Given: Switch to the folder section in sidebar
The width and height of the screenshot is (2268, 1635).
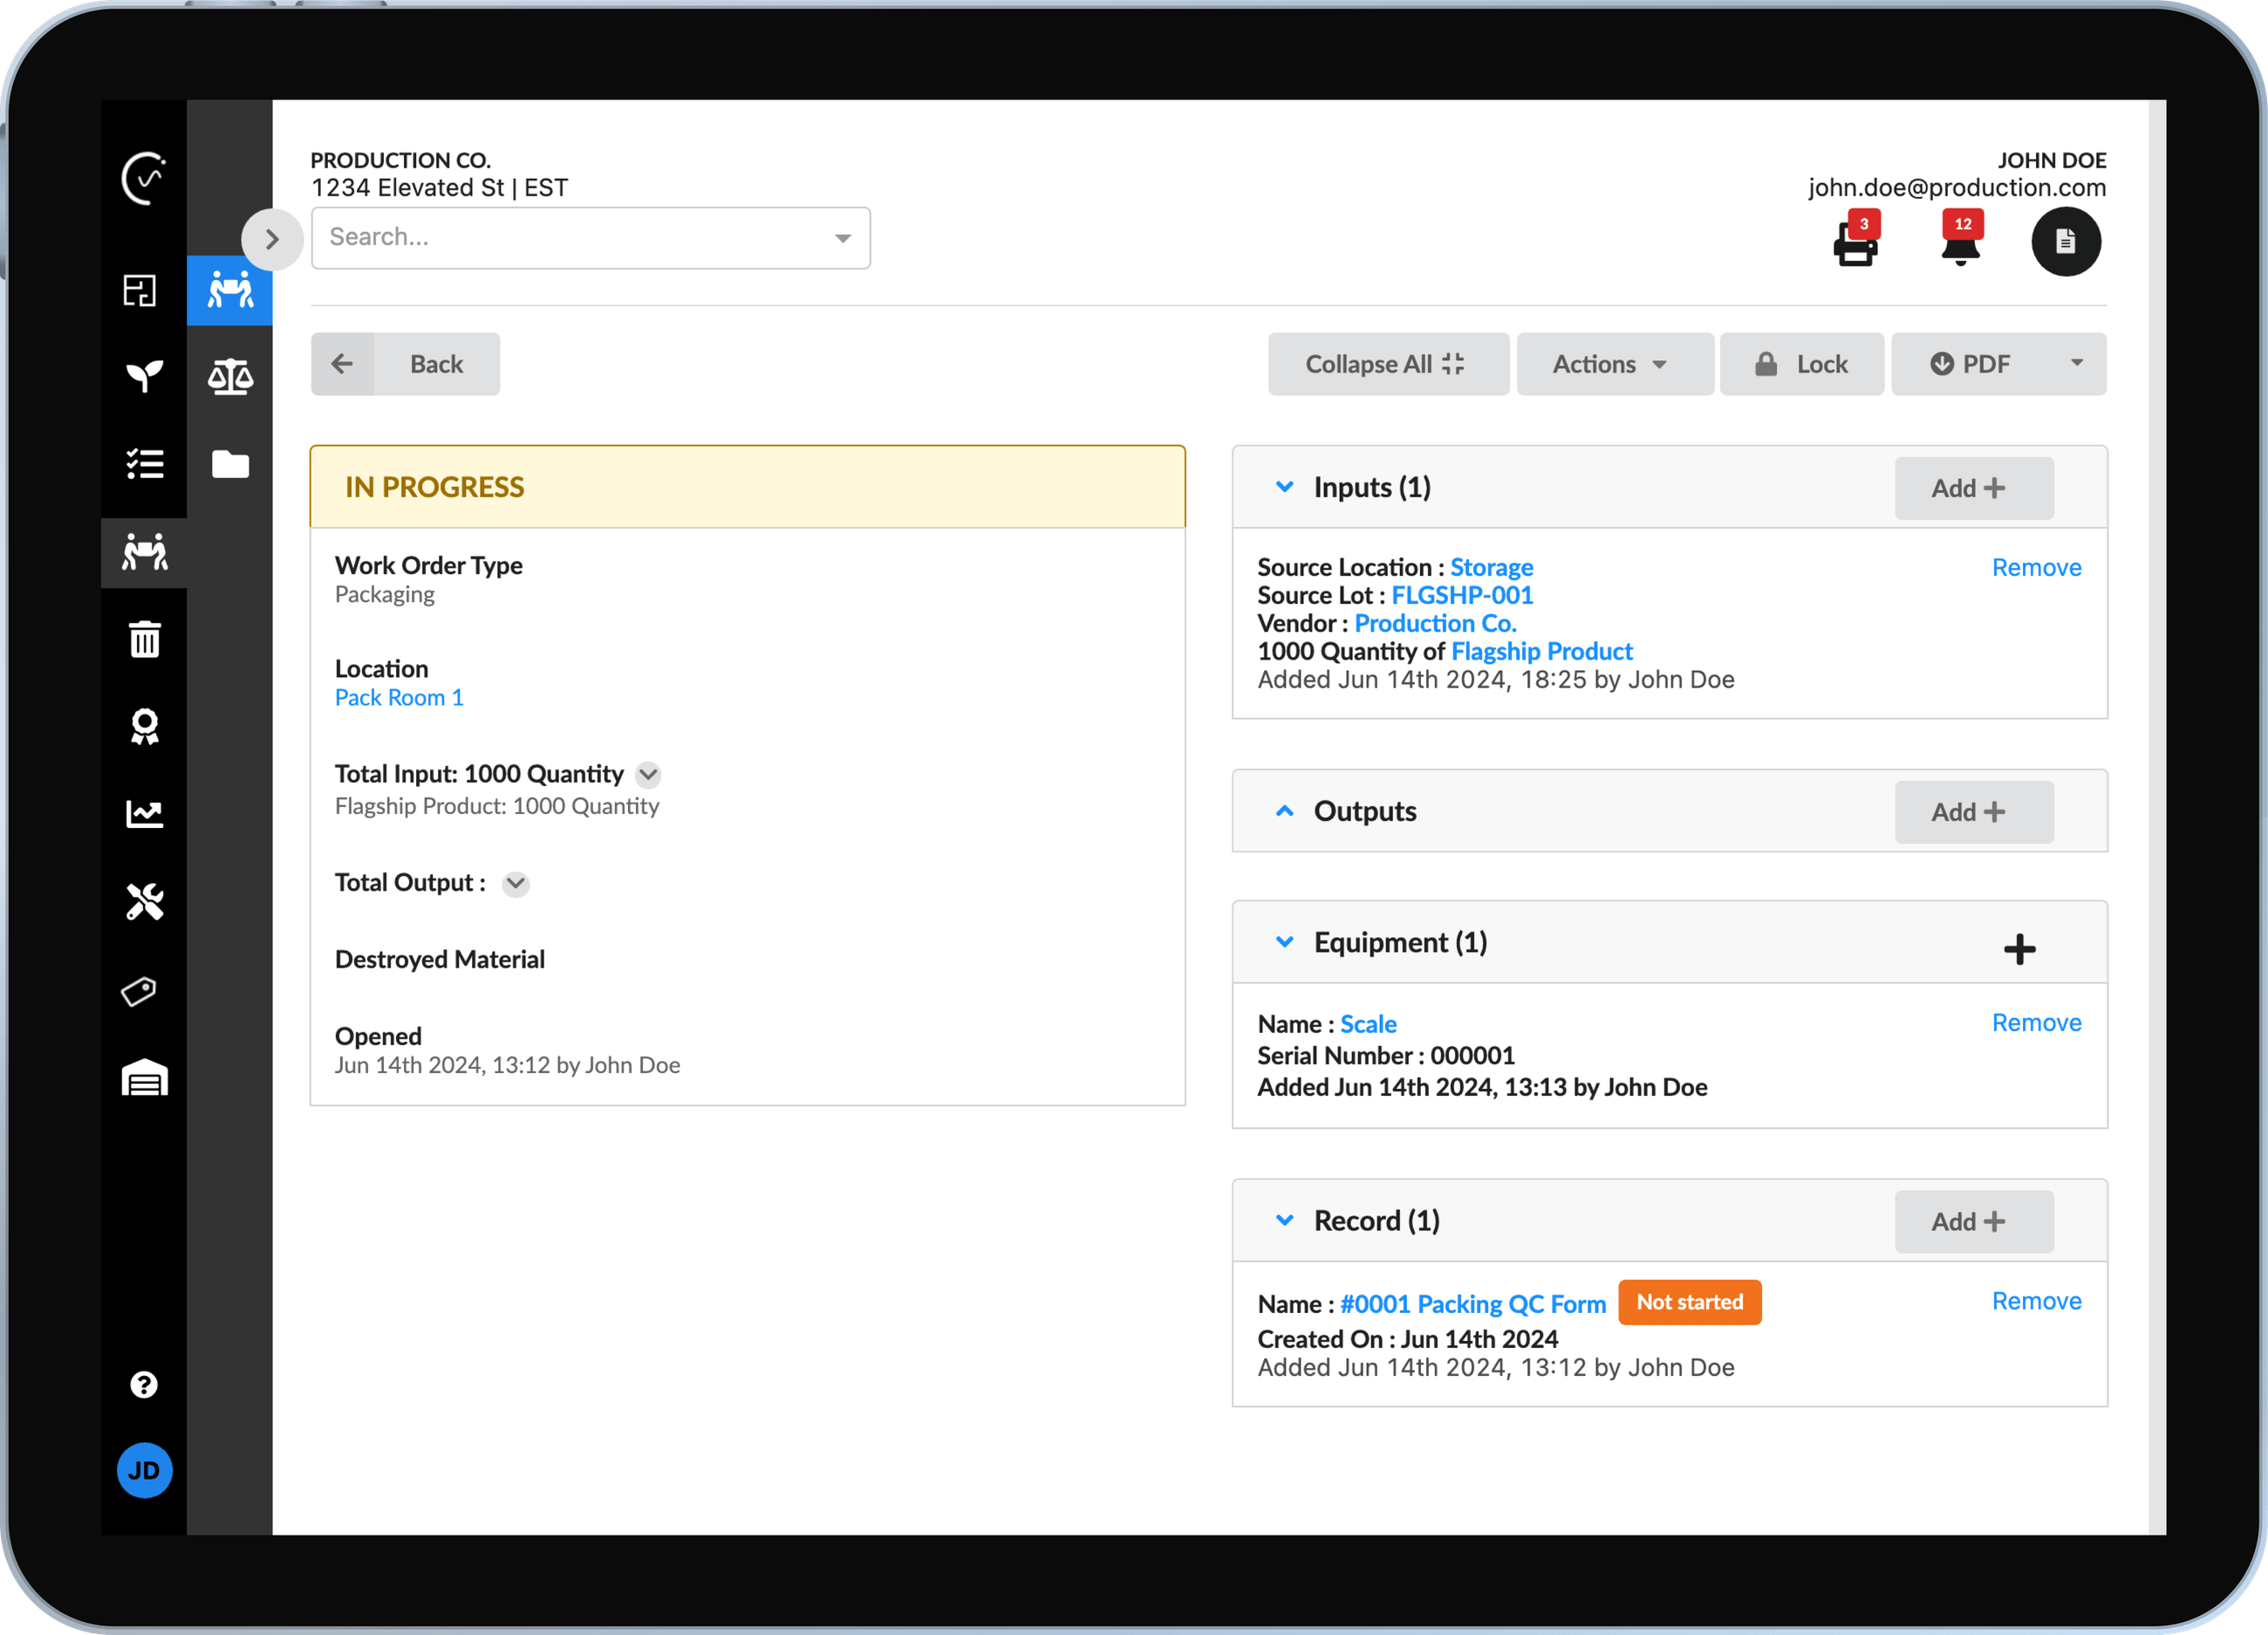Looking at the screenshot, I should (x=230, y=463).
